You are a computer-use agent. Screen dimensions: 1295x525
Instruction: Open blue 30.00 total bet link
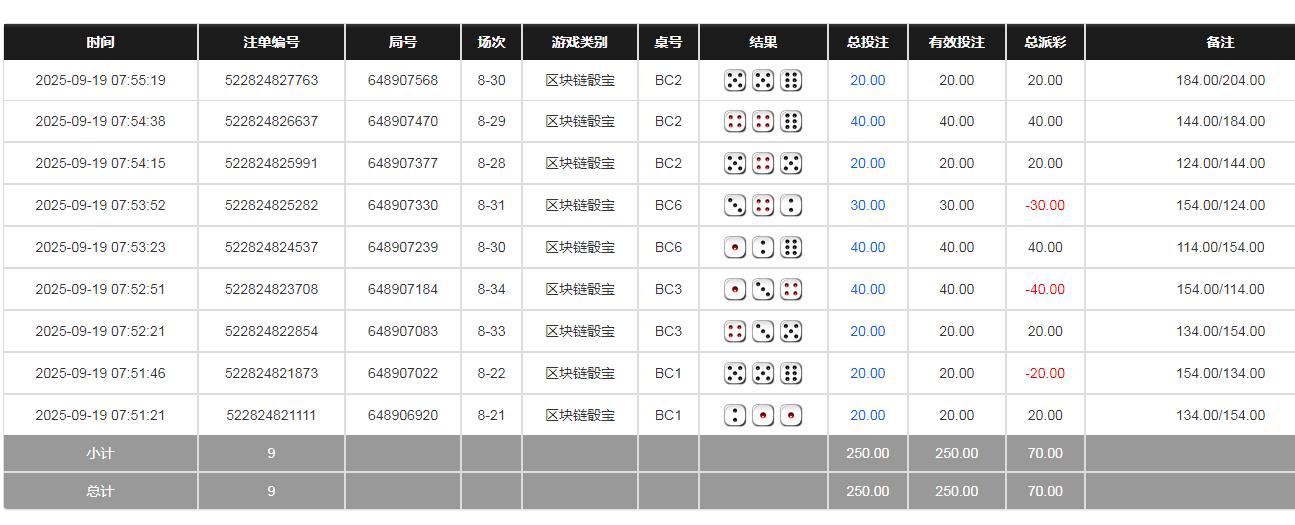(x=867, y=206)
